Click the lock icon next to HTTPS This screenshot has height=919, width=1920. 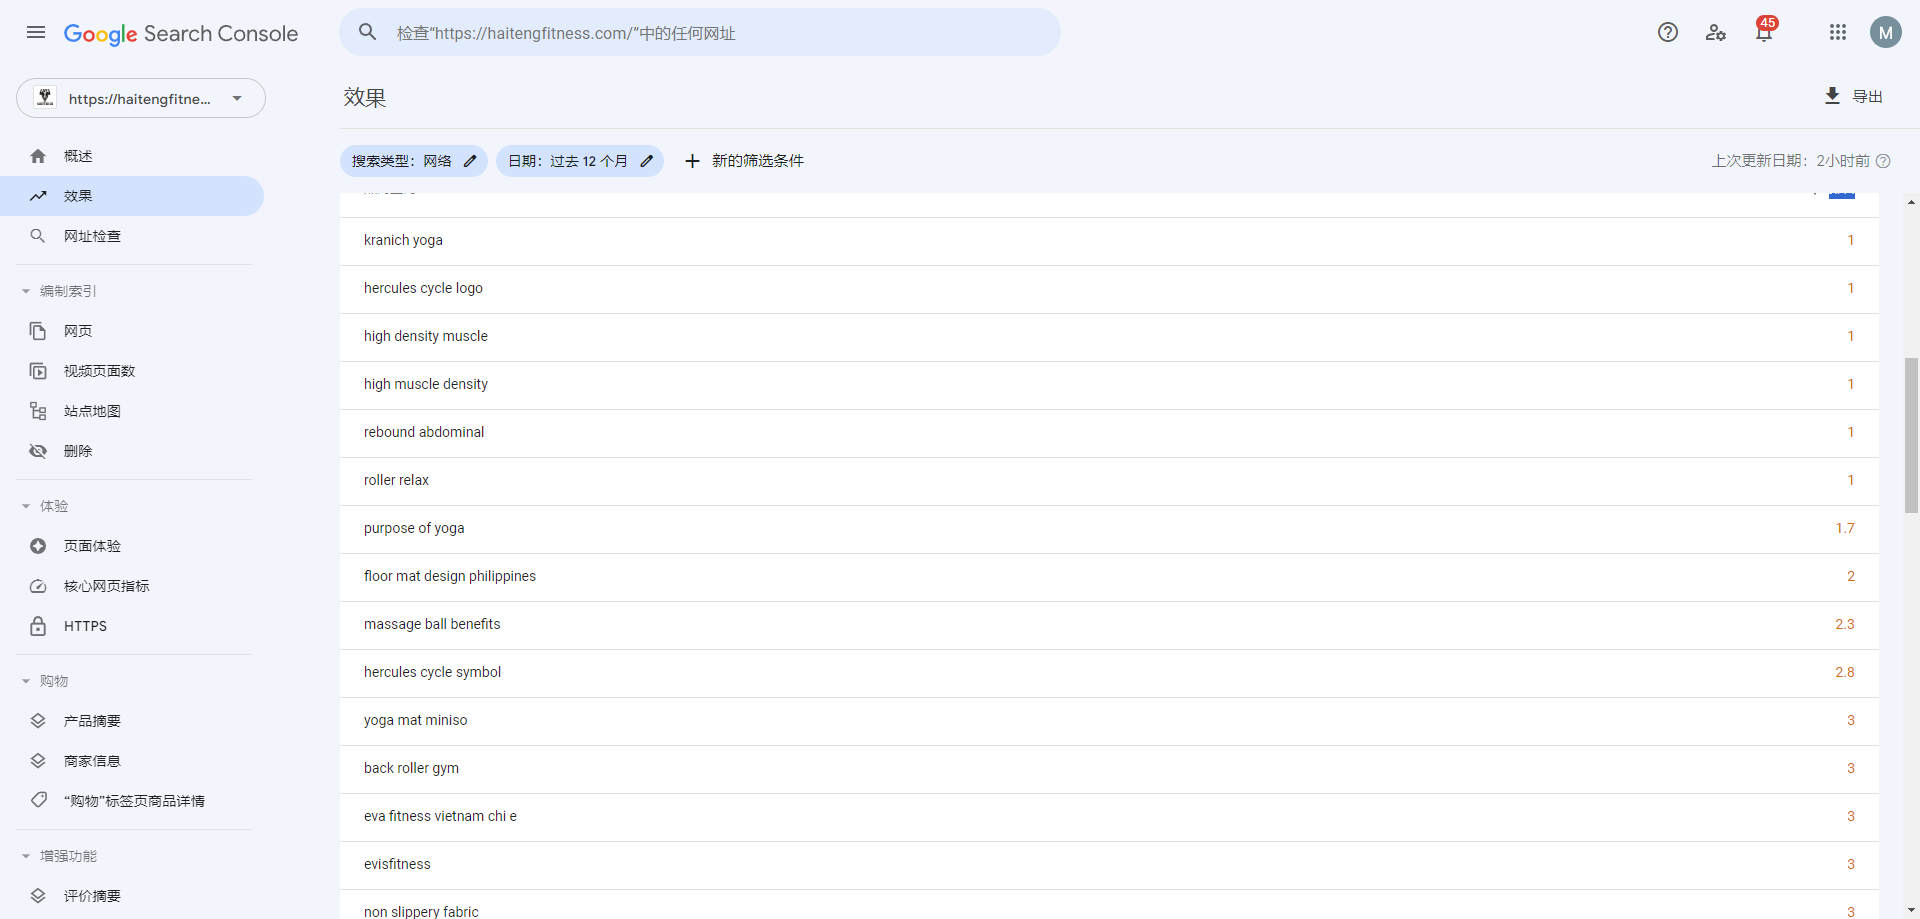38,626
